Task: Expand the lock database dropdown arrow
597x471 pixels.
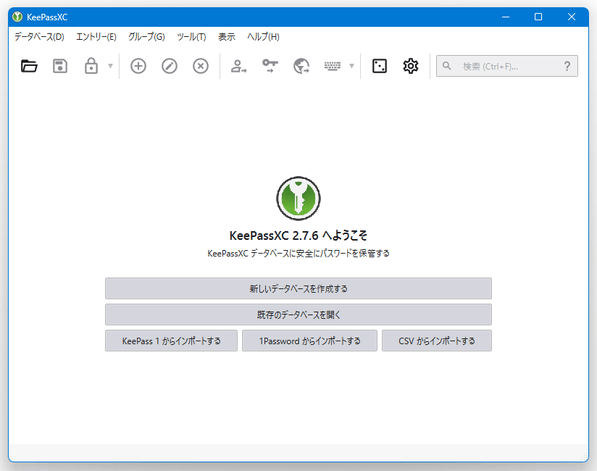Action: pos(110,66)
